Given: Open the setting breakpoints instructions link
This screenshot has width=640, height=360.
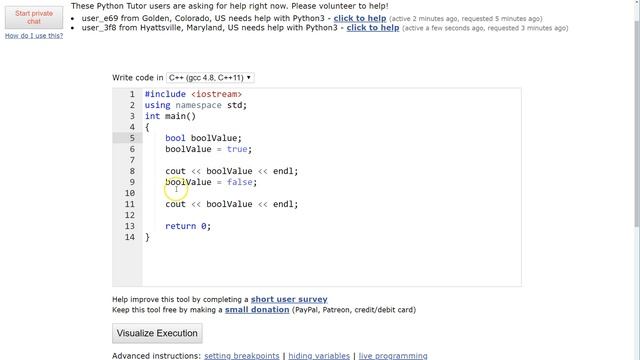Looking at the screenshot, I should click(x=242, y=356).
